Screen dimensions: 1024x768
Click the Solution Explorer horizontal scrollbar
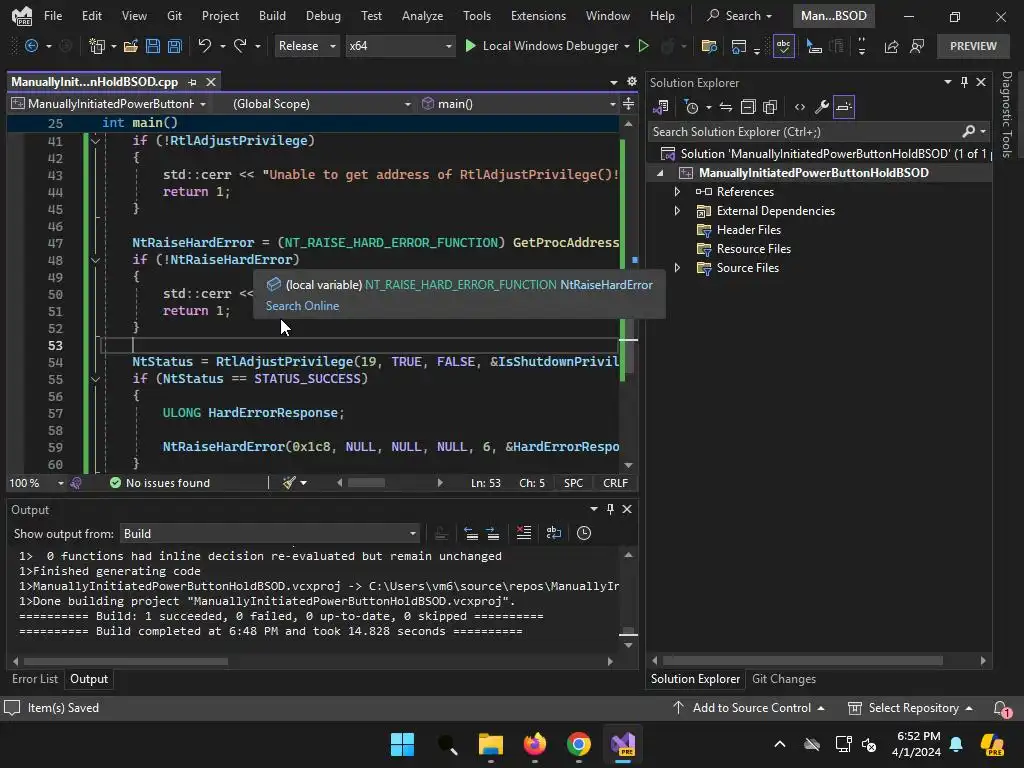[x=803, y=660]
